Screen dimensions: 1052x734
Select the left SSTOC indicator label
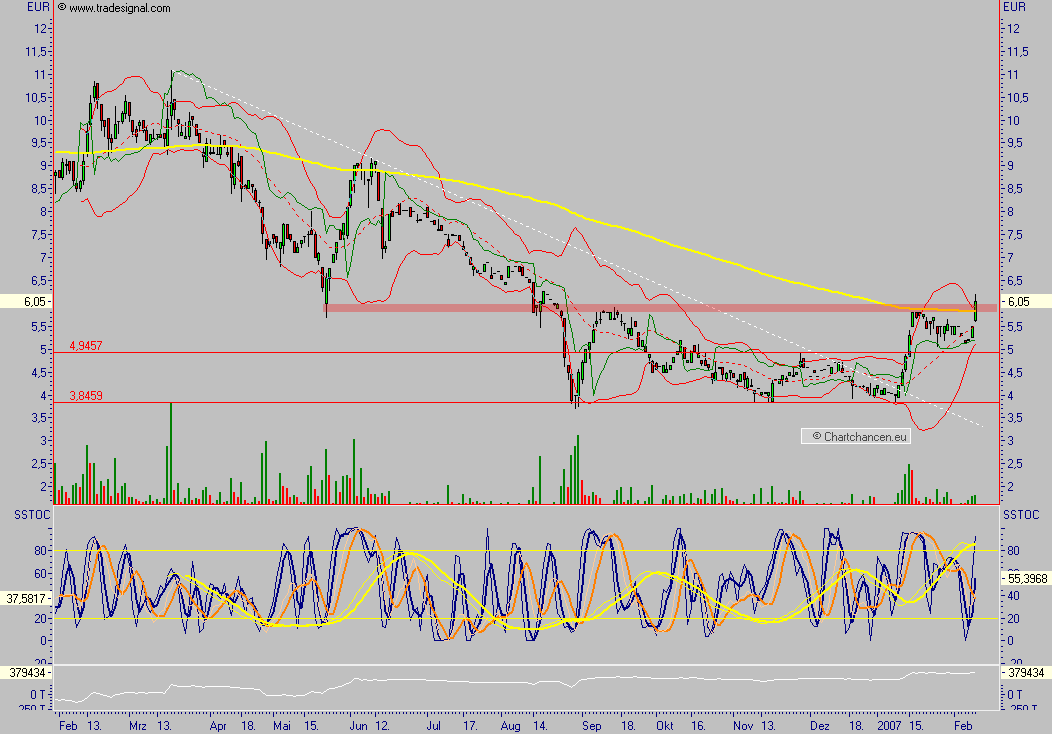point(27,514)
